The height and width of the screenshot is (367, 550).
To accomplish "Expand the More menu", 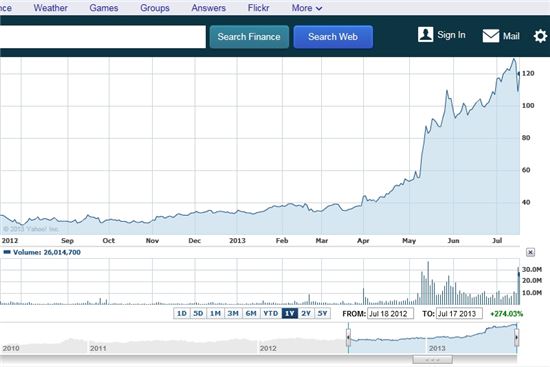I will 307,8.
